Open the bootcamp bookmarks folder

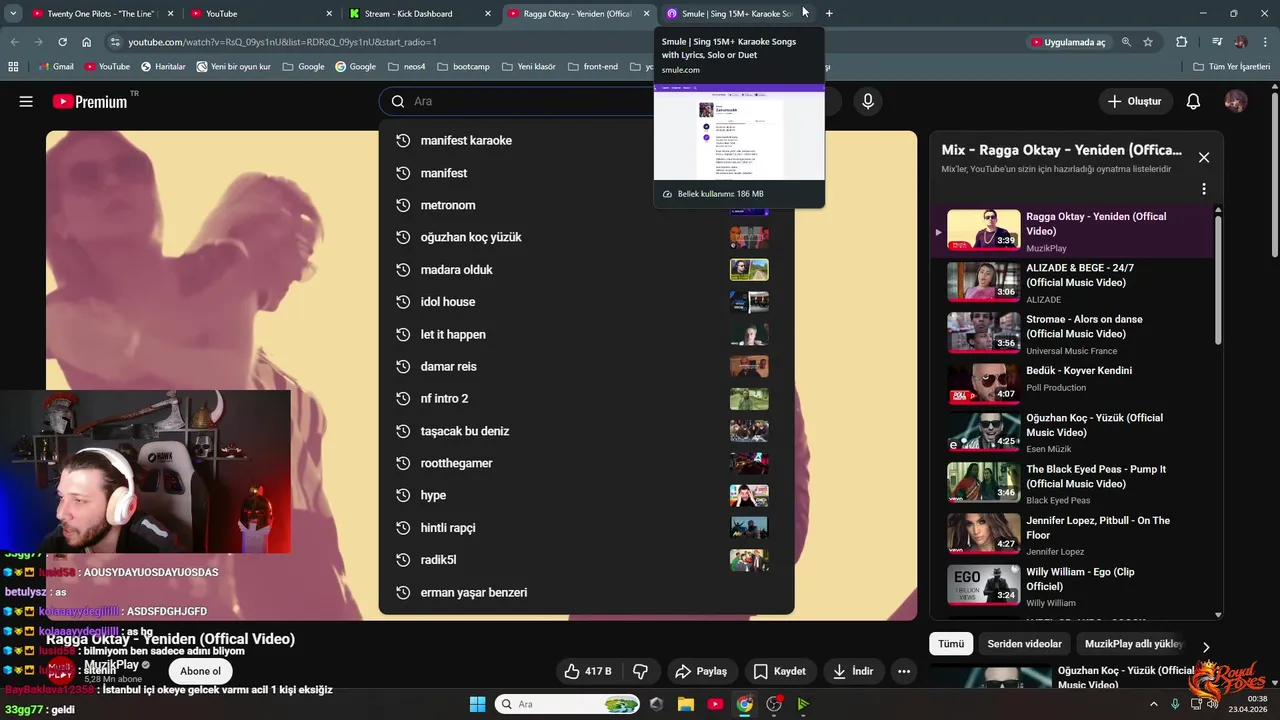click(464, 66)
